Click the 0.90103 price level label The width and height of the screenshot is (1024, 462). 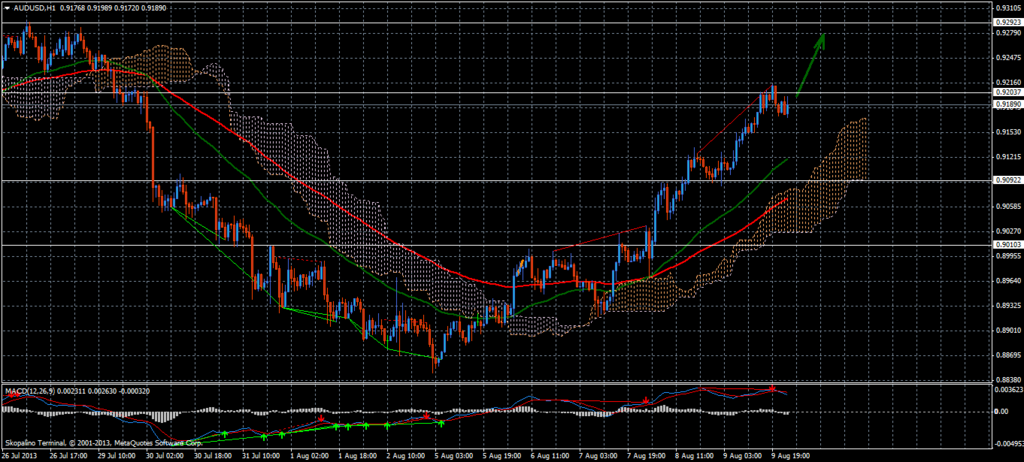1006,244
